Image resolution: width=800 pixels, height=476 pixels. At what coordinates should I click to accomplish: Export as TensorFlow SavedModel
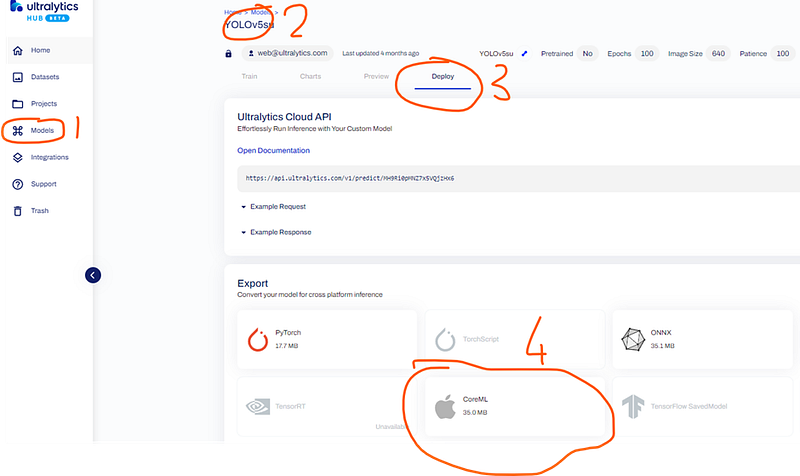coord(703,407)
